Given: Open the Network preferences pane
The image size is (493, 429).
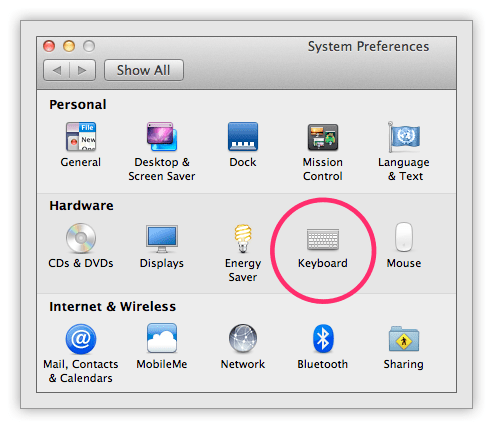Looking at the screenshot, I should click(243, 338).
